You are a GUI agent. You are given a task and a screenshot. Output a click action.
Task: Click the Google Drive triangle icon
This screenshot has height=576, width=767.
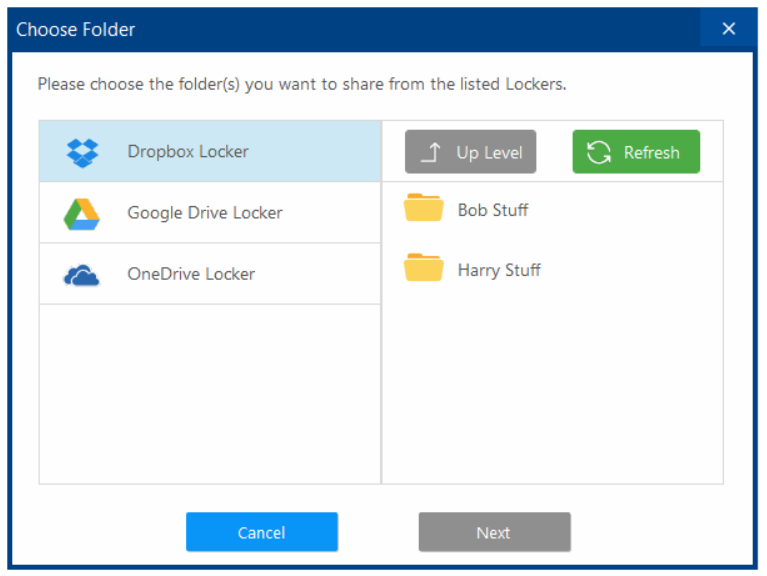coord(82,213)
